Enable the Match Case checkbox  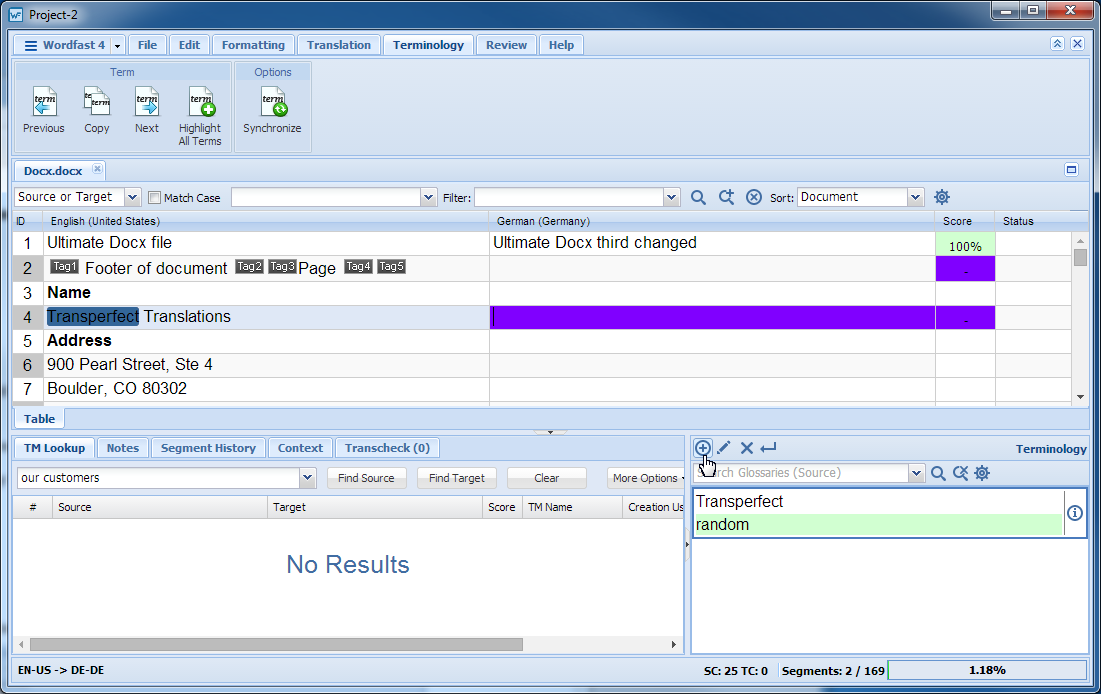[154, 197]
